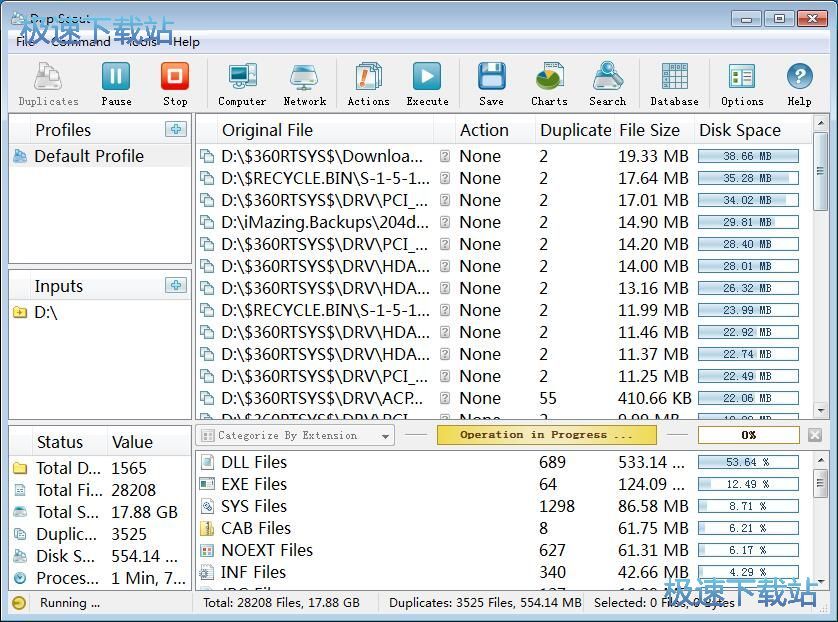Select the D:\ input entry
This screenshot has height=622, width=838.
46,312
